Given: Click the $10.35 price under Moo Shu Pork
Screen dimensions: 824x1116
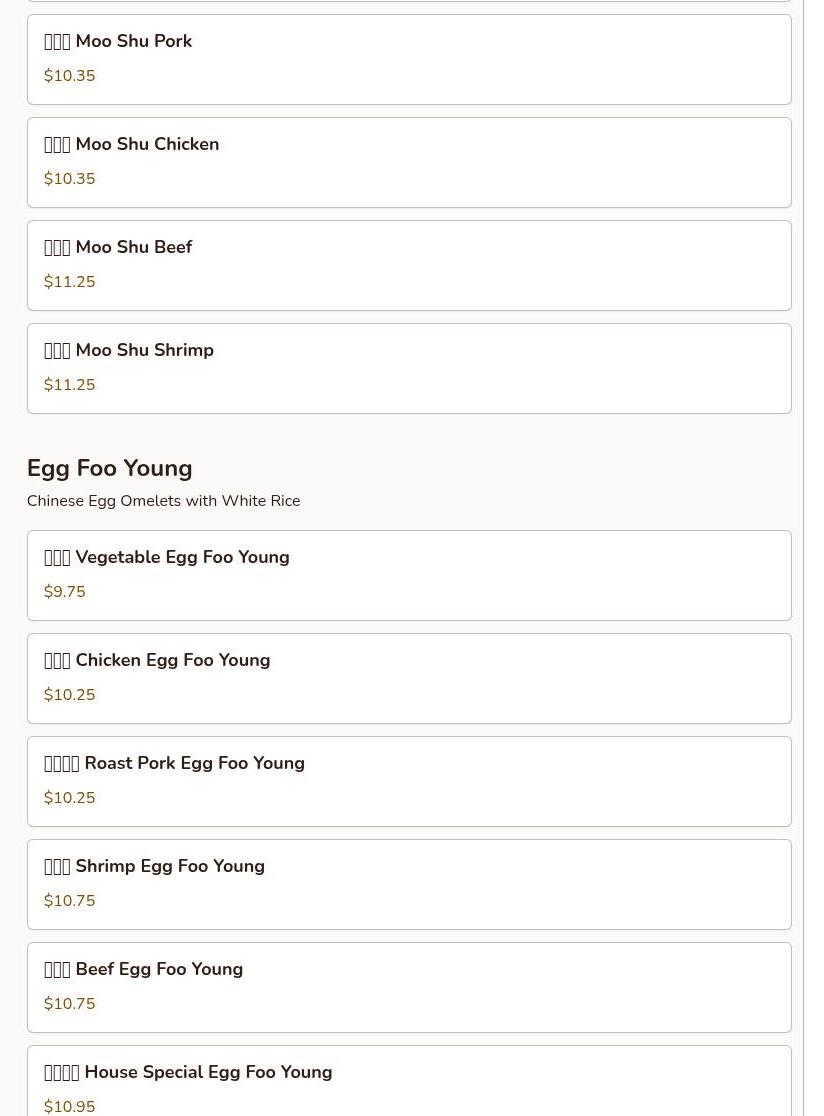Looking at the screenshot, I should tap(70, 76).
